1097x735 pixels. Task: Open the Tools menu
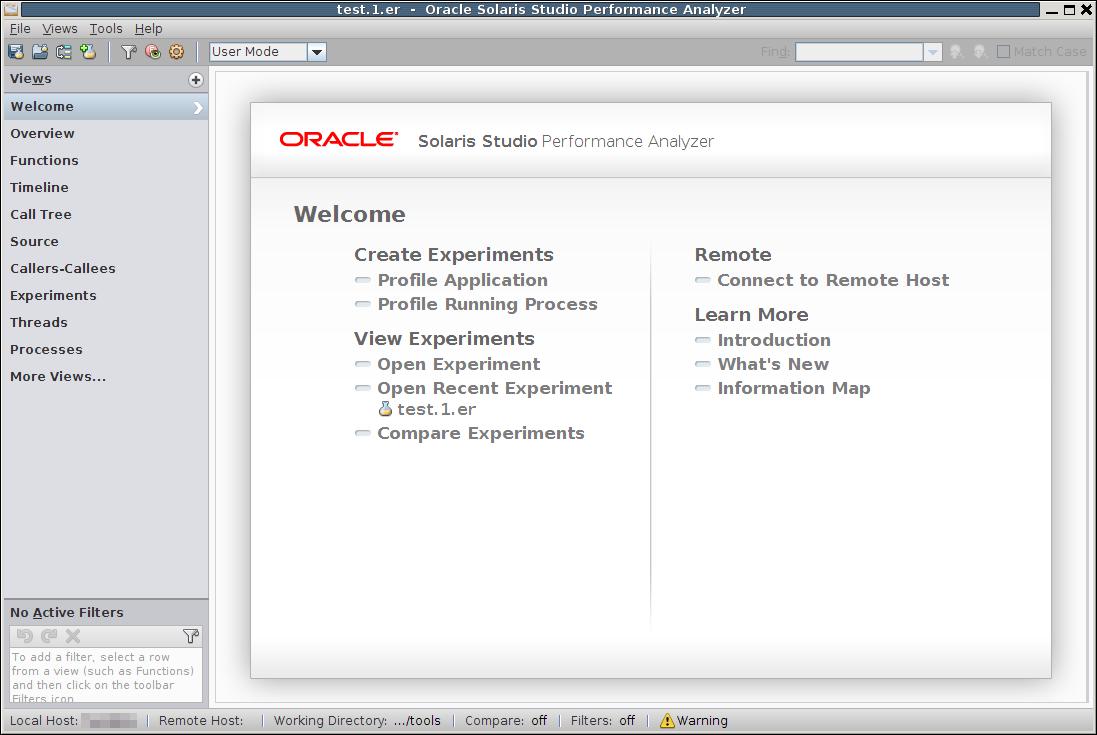106,29
